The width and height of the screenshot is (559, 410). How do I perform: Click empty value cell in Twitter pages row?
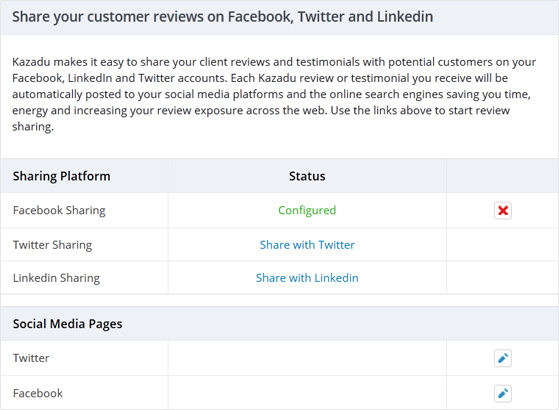pyautogui.click(x=307, y=358)
